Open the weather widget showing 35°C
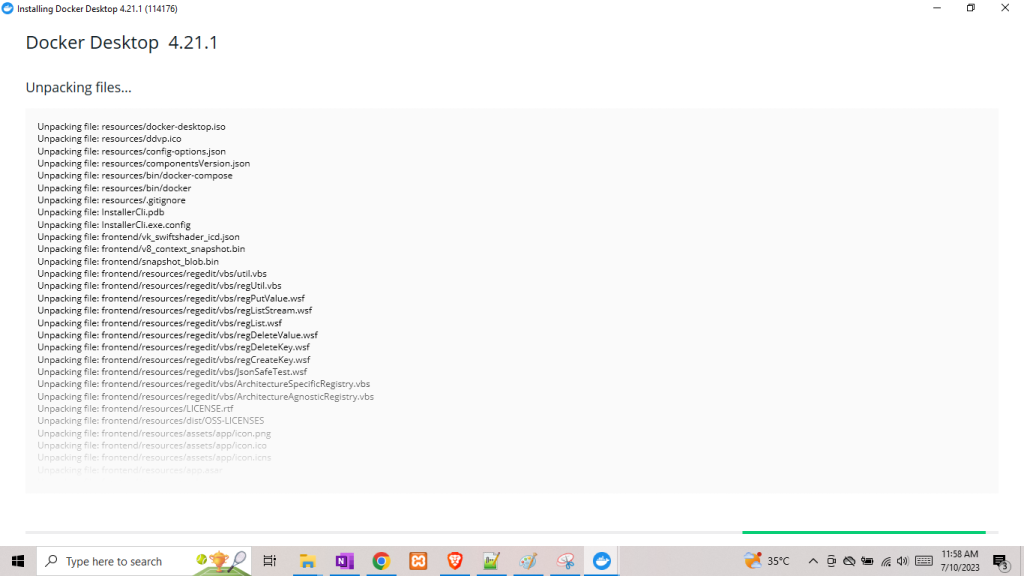Viewport: 1024px width, 576px height. [x=767, y=561]
